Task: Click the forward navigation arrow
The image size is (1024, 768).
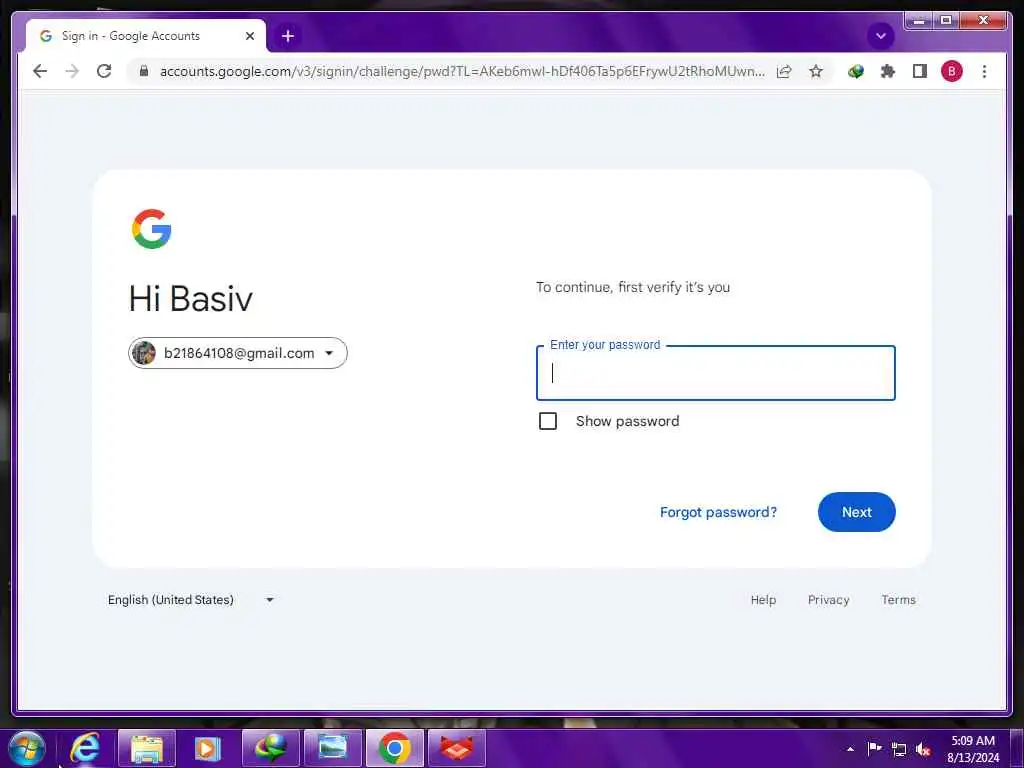Action: (x=72, y=71)
